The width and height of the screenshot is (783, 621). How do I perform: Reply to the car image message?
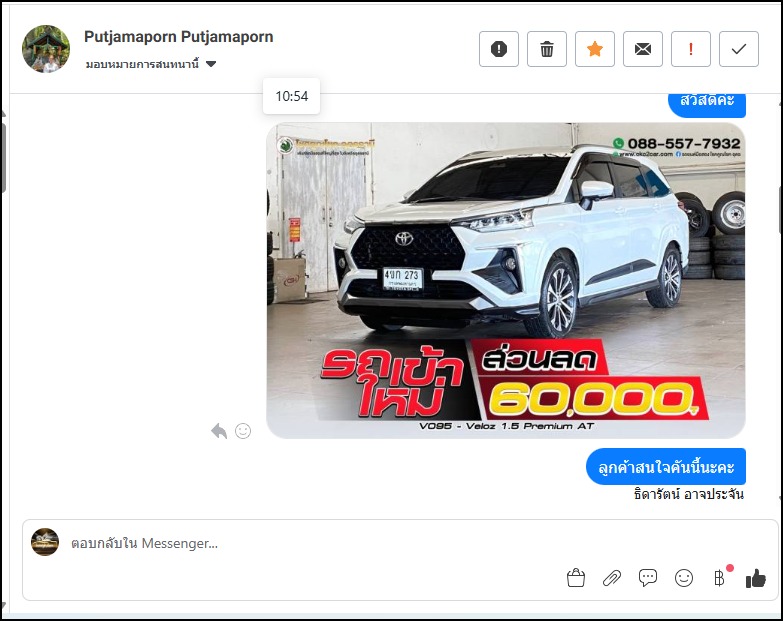pyautogui.click(x=219, y=430)
